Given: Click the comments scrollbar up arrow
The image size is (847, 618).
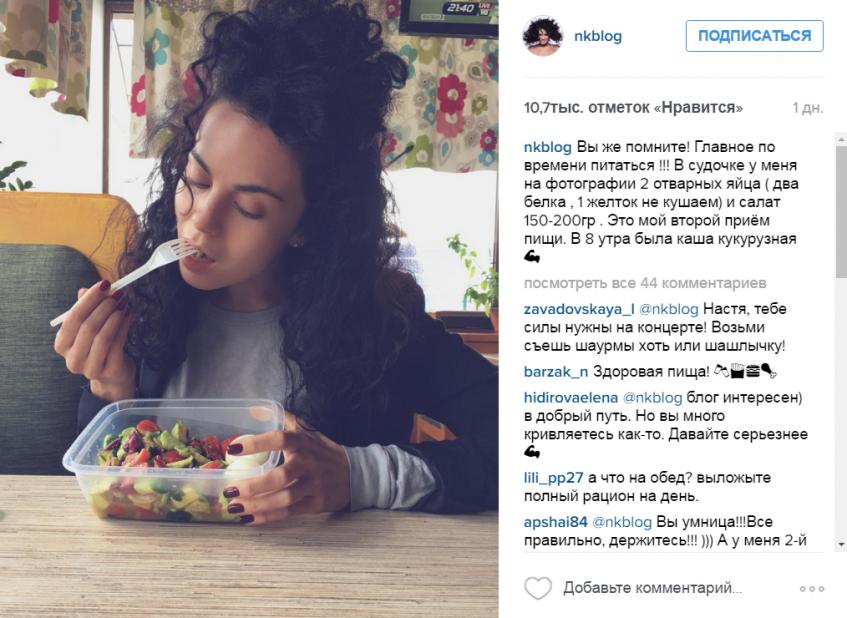Looking at the screenshot, I should 841,139.
